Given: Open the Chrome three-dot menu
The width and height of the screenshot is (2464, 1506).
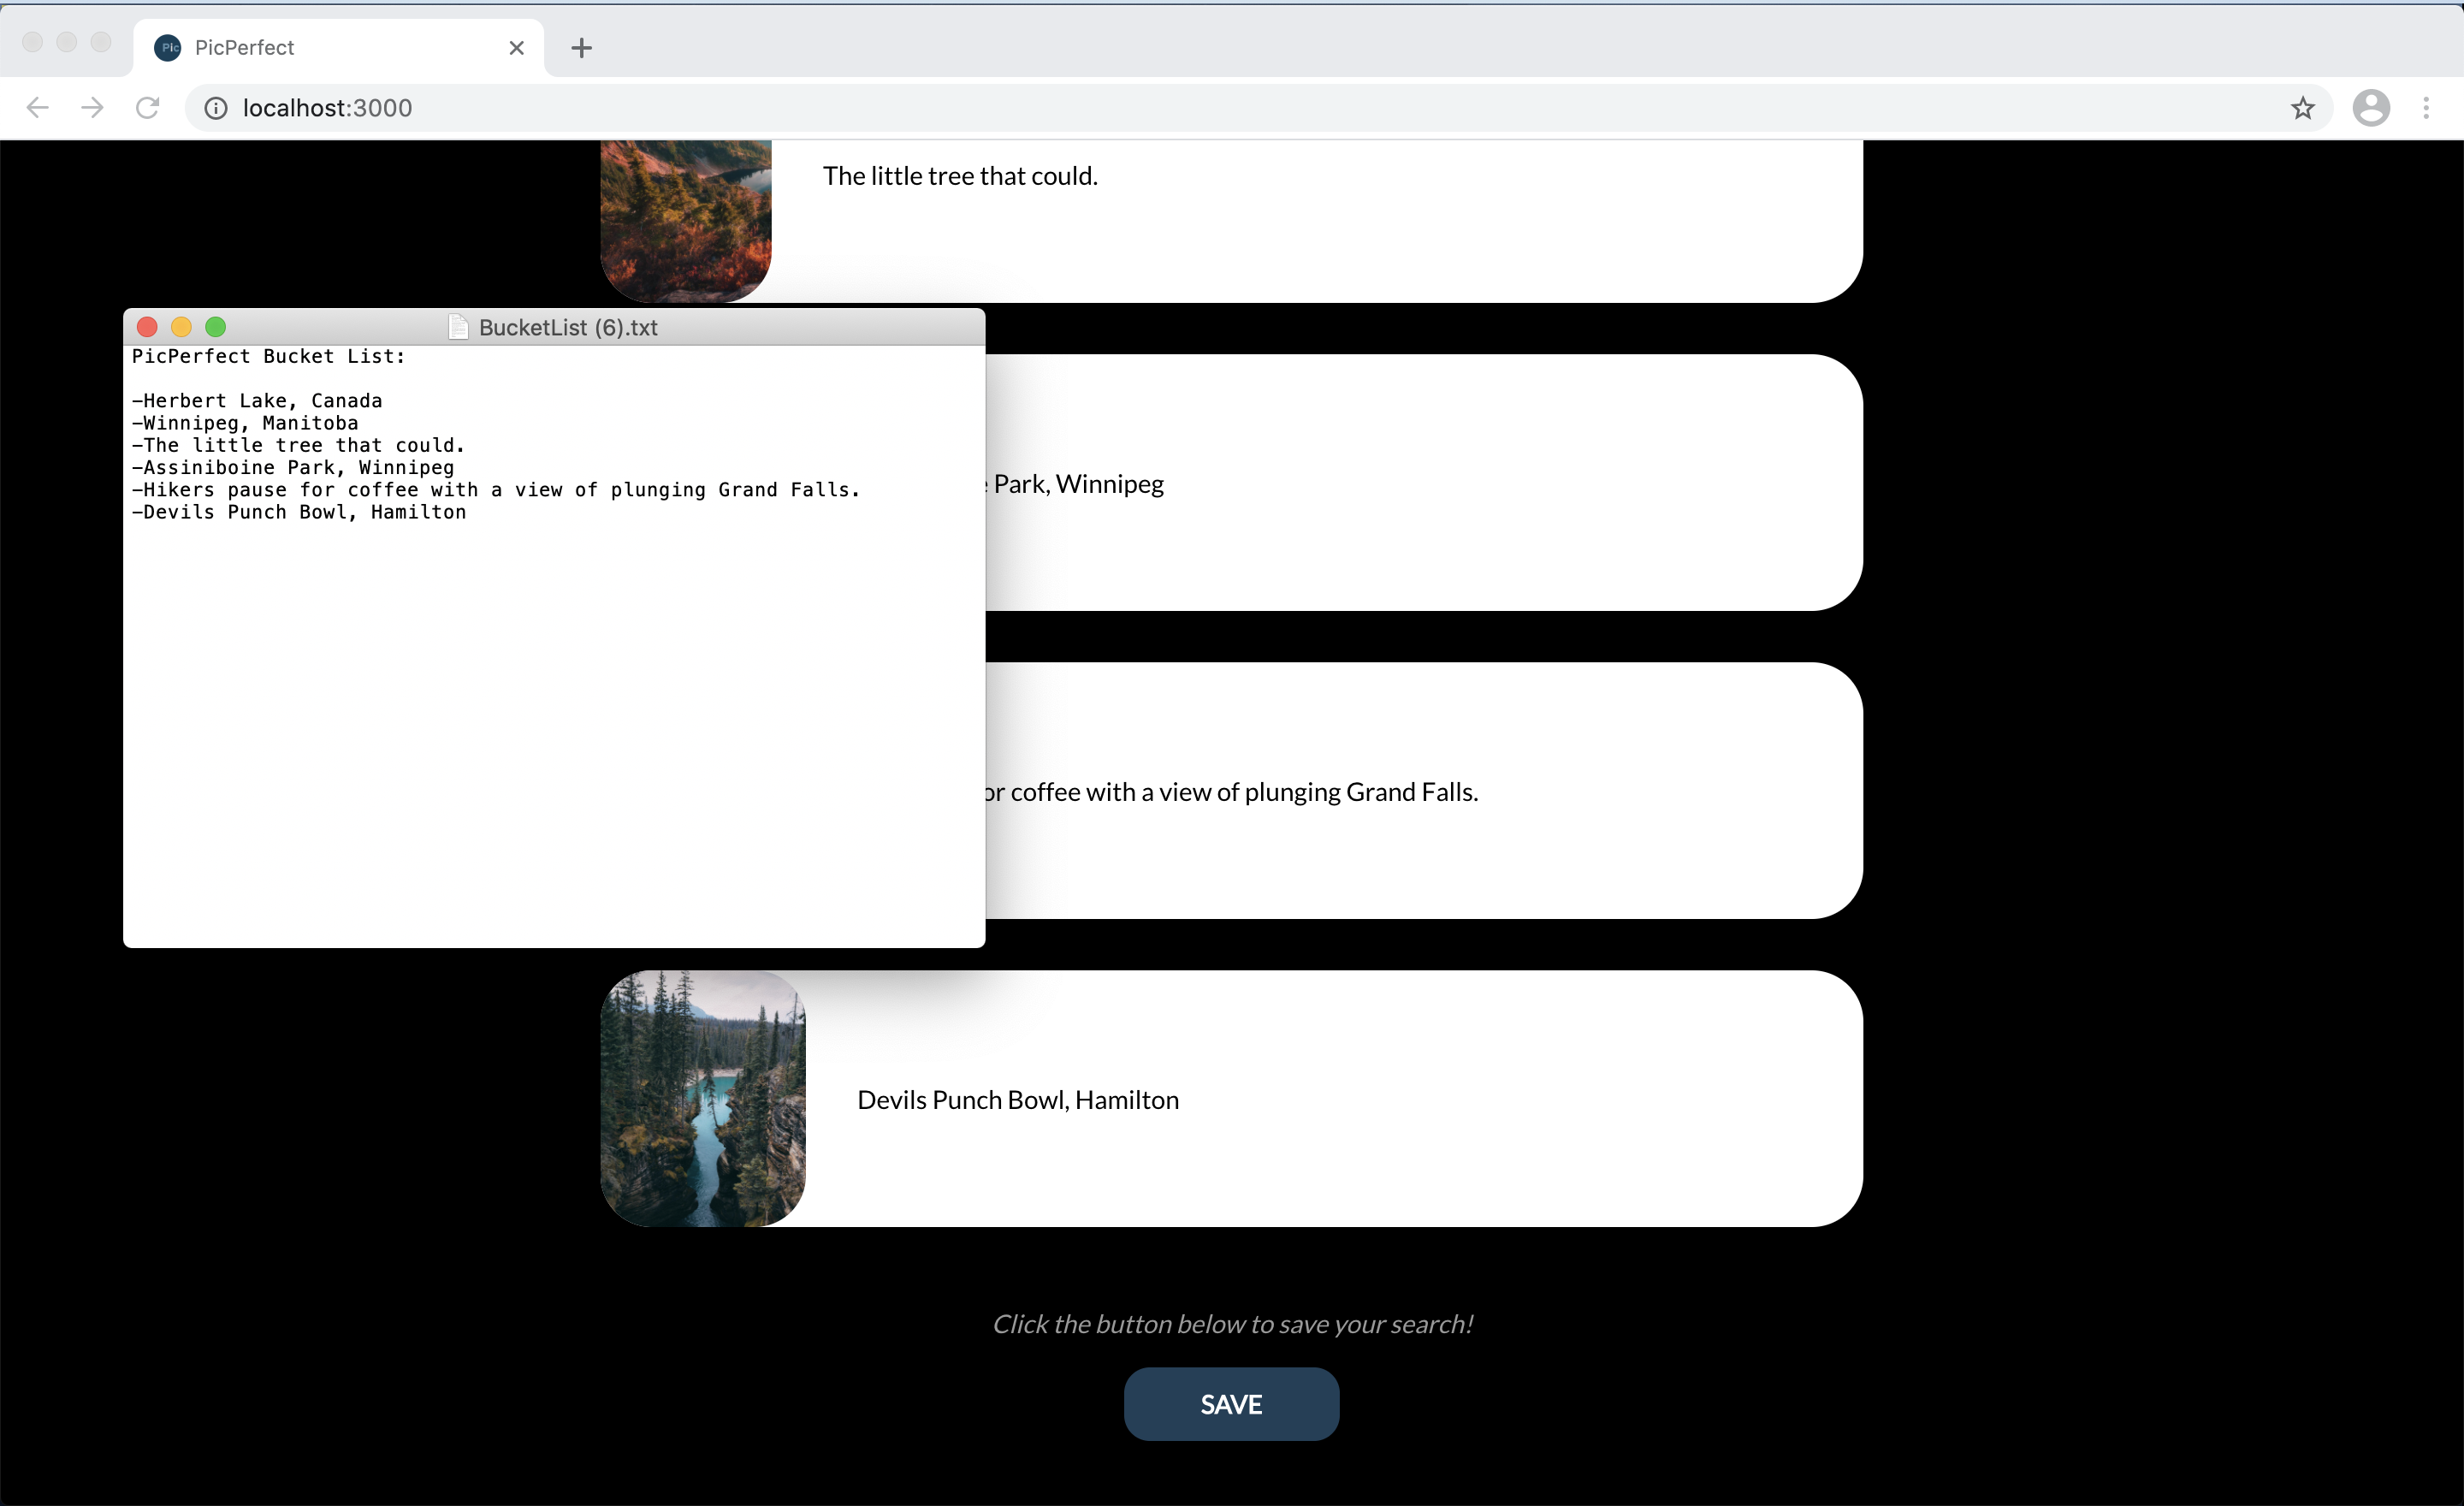Looking at the screenshot, I should point(2425,108).
